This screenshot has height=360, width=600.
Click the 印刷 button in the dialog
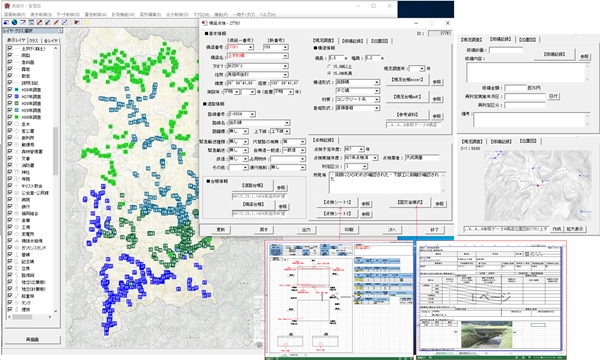point(349,230)
